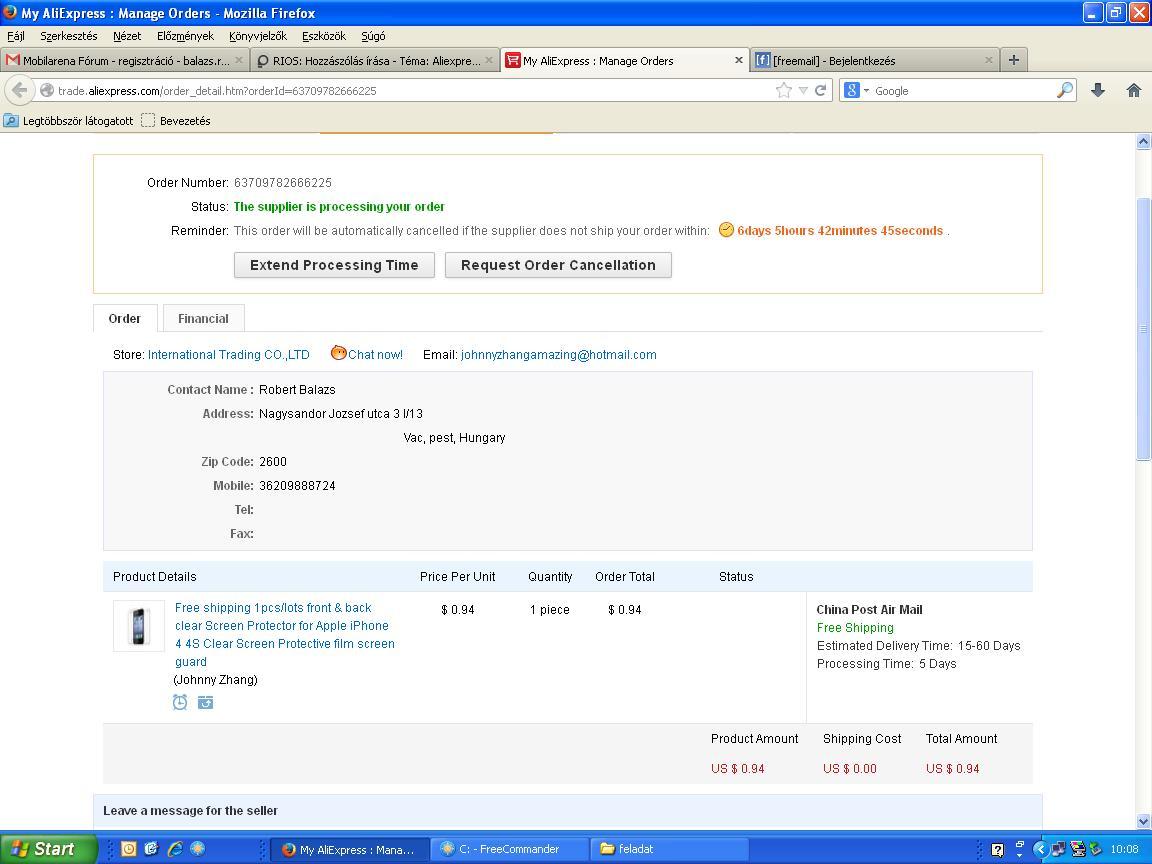Screen dimensions: 1152x864
Task: Click the alarm clock icon under the product
Action: pos(180,702)
